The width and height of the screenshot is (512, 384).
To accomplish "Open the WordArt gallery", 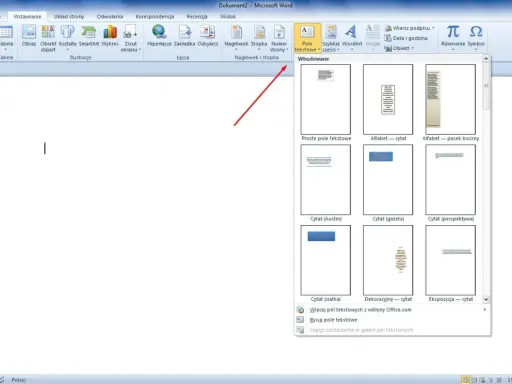I will tap(352, 38).
